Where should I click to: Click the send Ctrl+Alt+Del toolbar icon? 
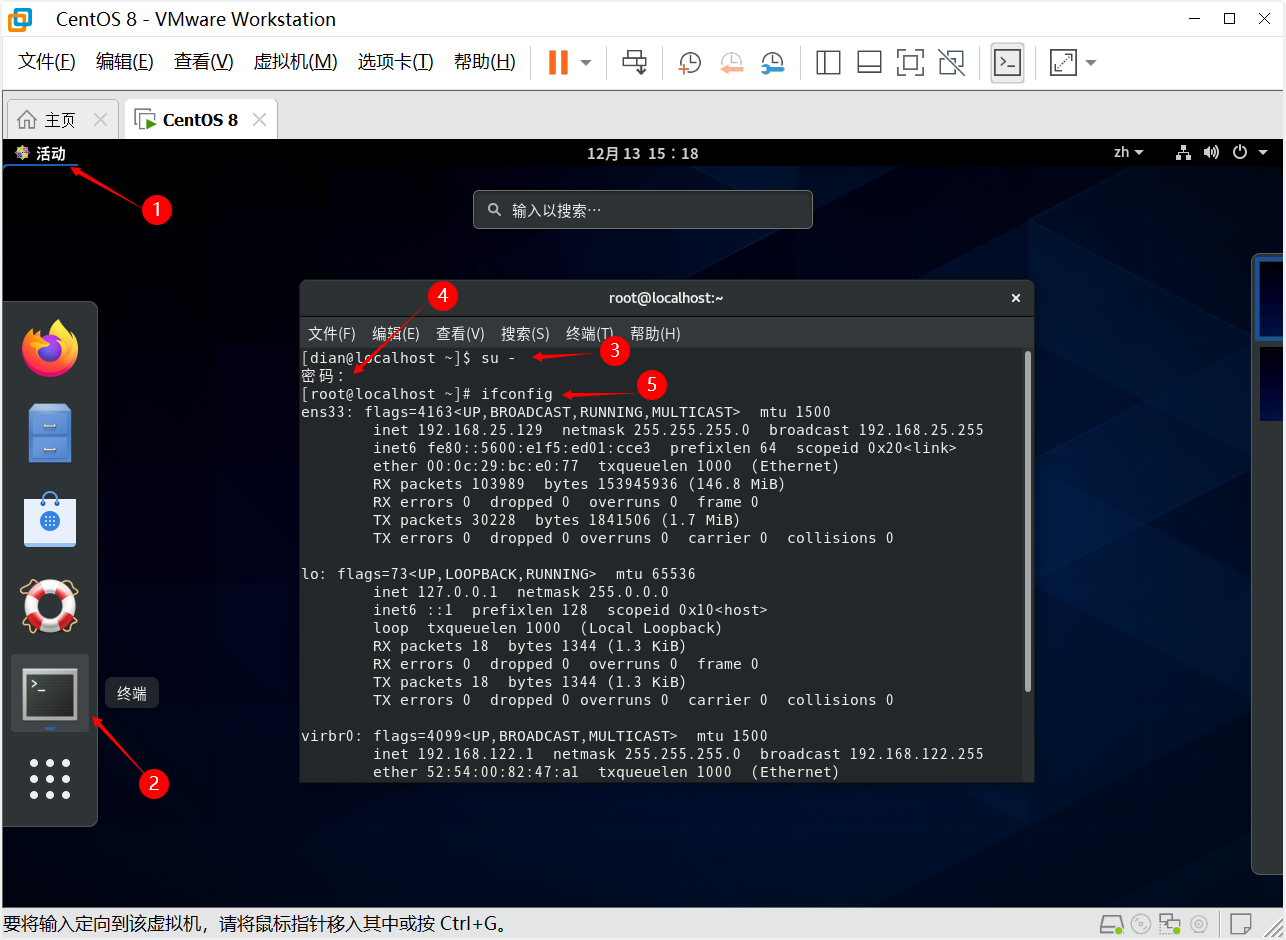point(635,62)
